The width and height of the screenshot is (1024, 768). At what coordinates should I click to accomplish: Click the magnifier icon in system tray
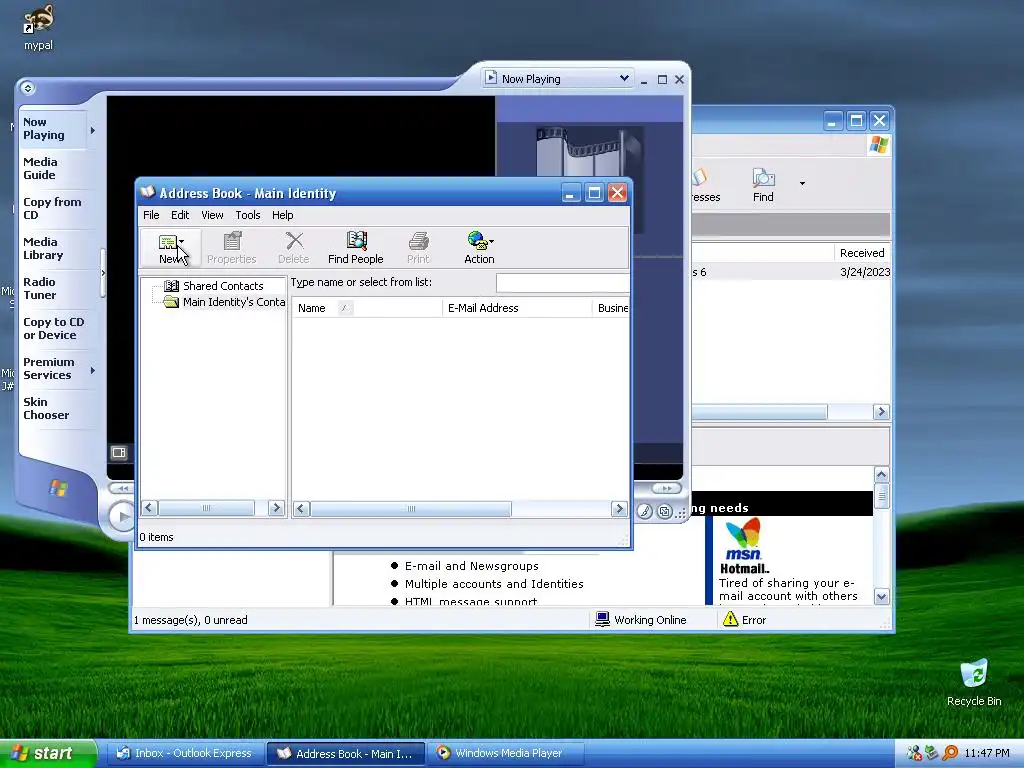(x=950, y=753)
